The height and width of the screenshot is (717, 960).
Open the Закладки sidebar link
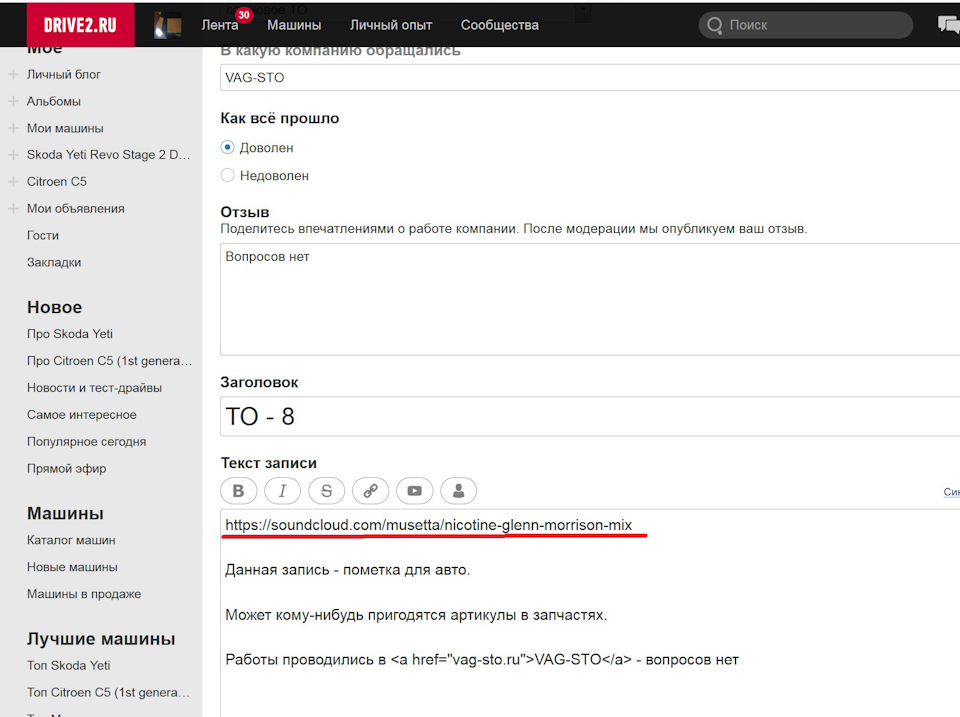[x=54, y=262]
